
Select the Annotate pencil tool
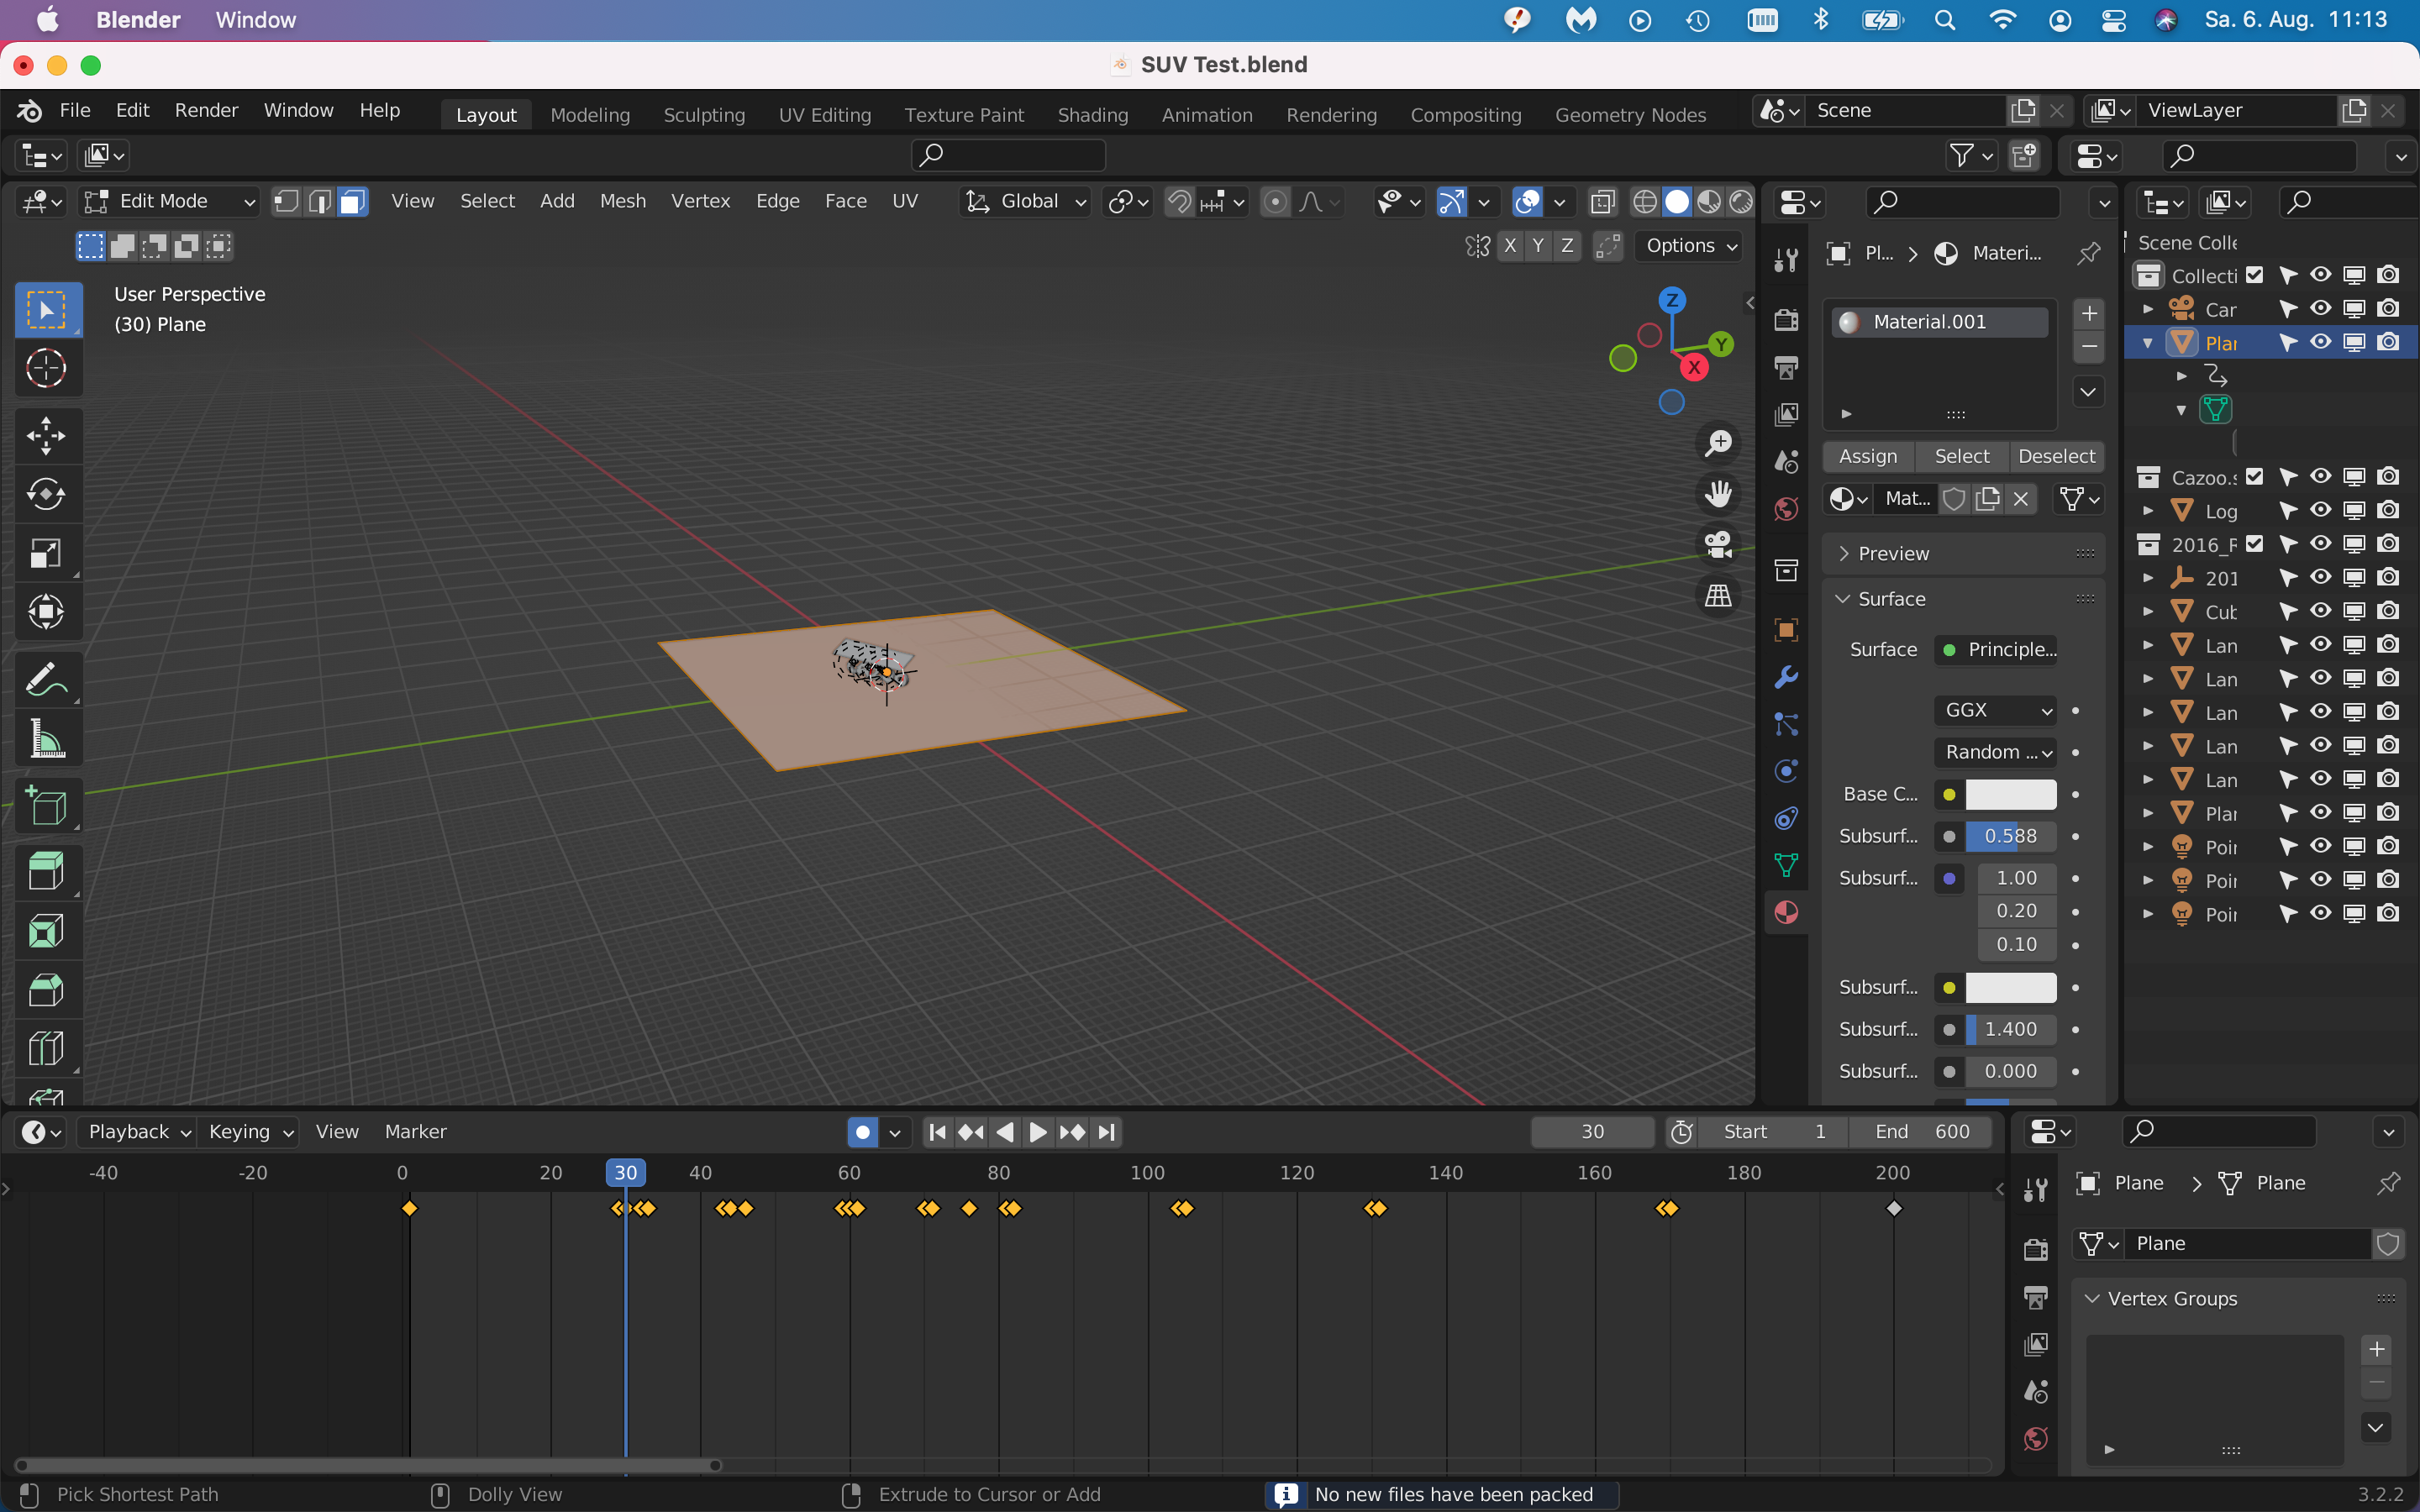click(x=46, y=680)
